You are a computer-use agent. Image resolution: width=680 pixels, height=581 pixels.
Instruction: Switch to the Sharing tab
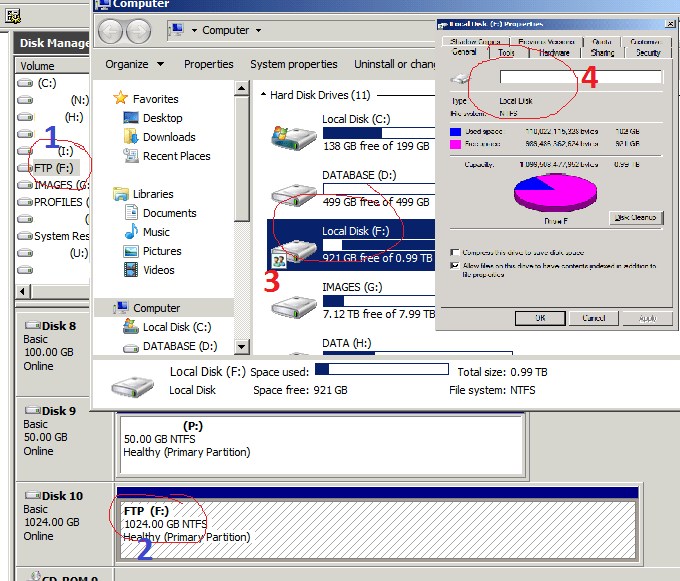click(602, 53)
